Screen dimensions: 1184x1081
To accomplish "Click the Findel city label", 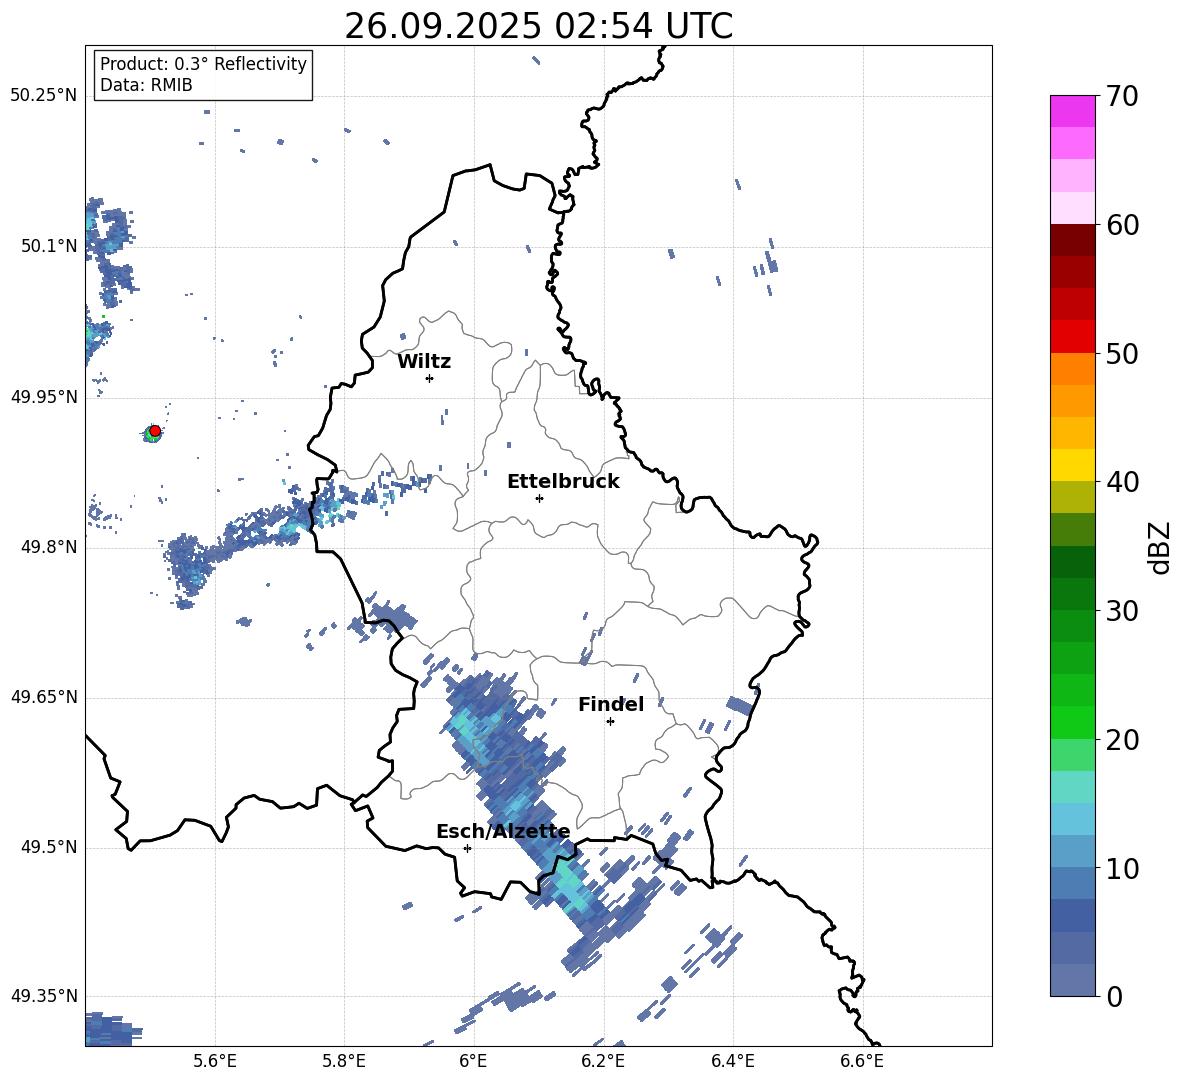I will (611, 704).
